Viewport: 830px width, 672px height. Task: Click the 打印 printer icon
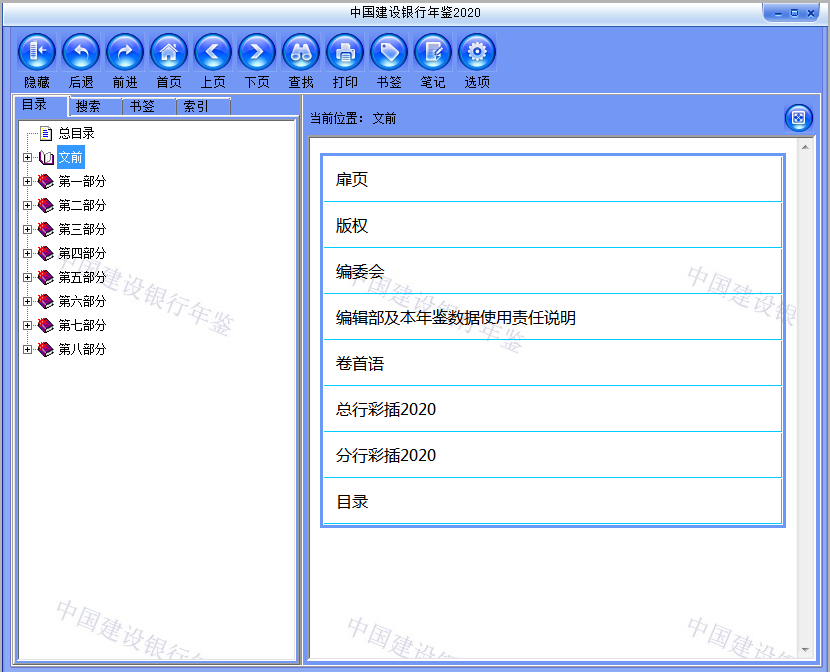click(345, 52)
